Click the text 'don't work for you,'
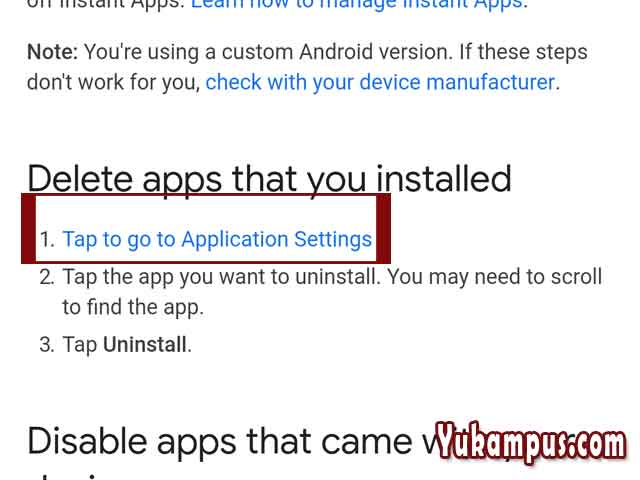The image size is (640, 480). coord(113,83)
